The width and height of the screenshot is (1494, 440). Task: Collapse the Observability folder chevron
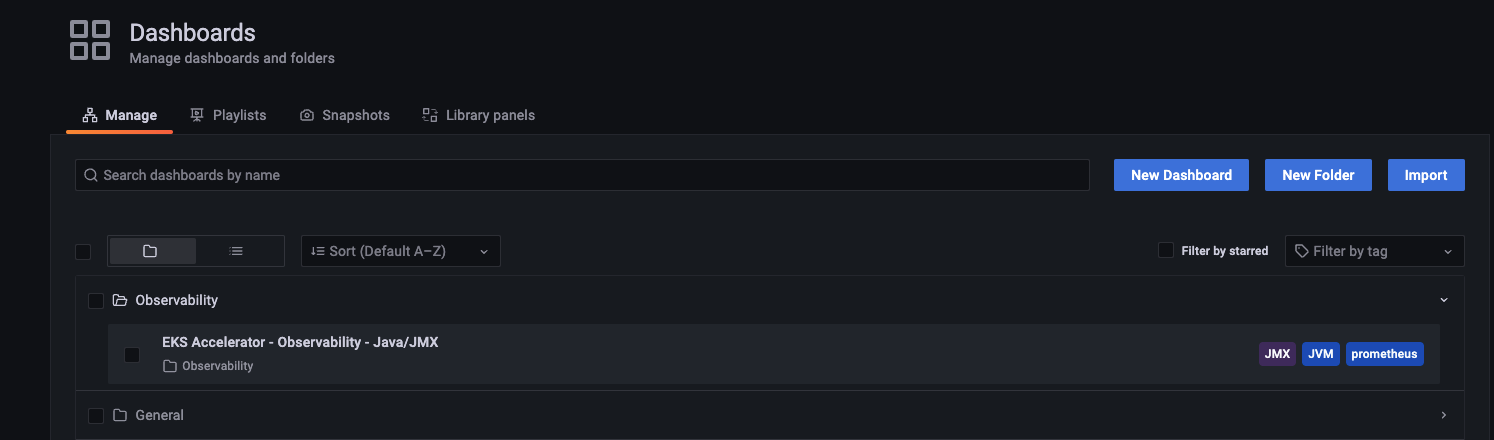pyautogui.click(x=1444, y=300)
